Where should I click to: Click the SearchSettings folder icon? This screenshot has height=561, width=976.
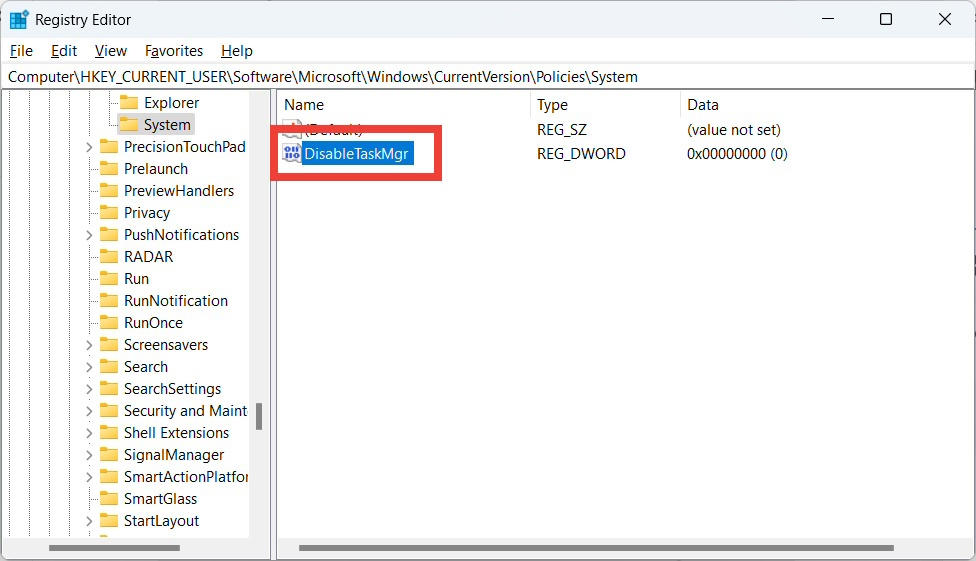point(109,389)
